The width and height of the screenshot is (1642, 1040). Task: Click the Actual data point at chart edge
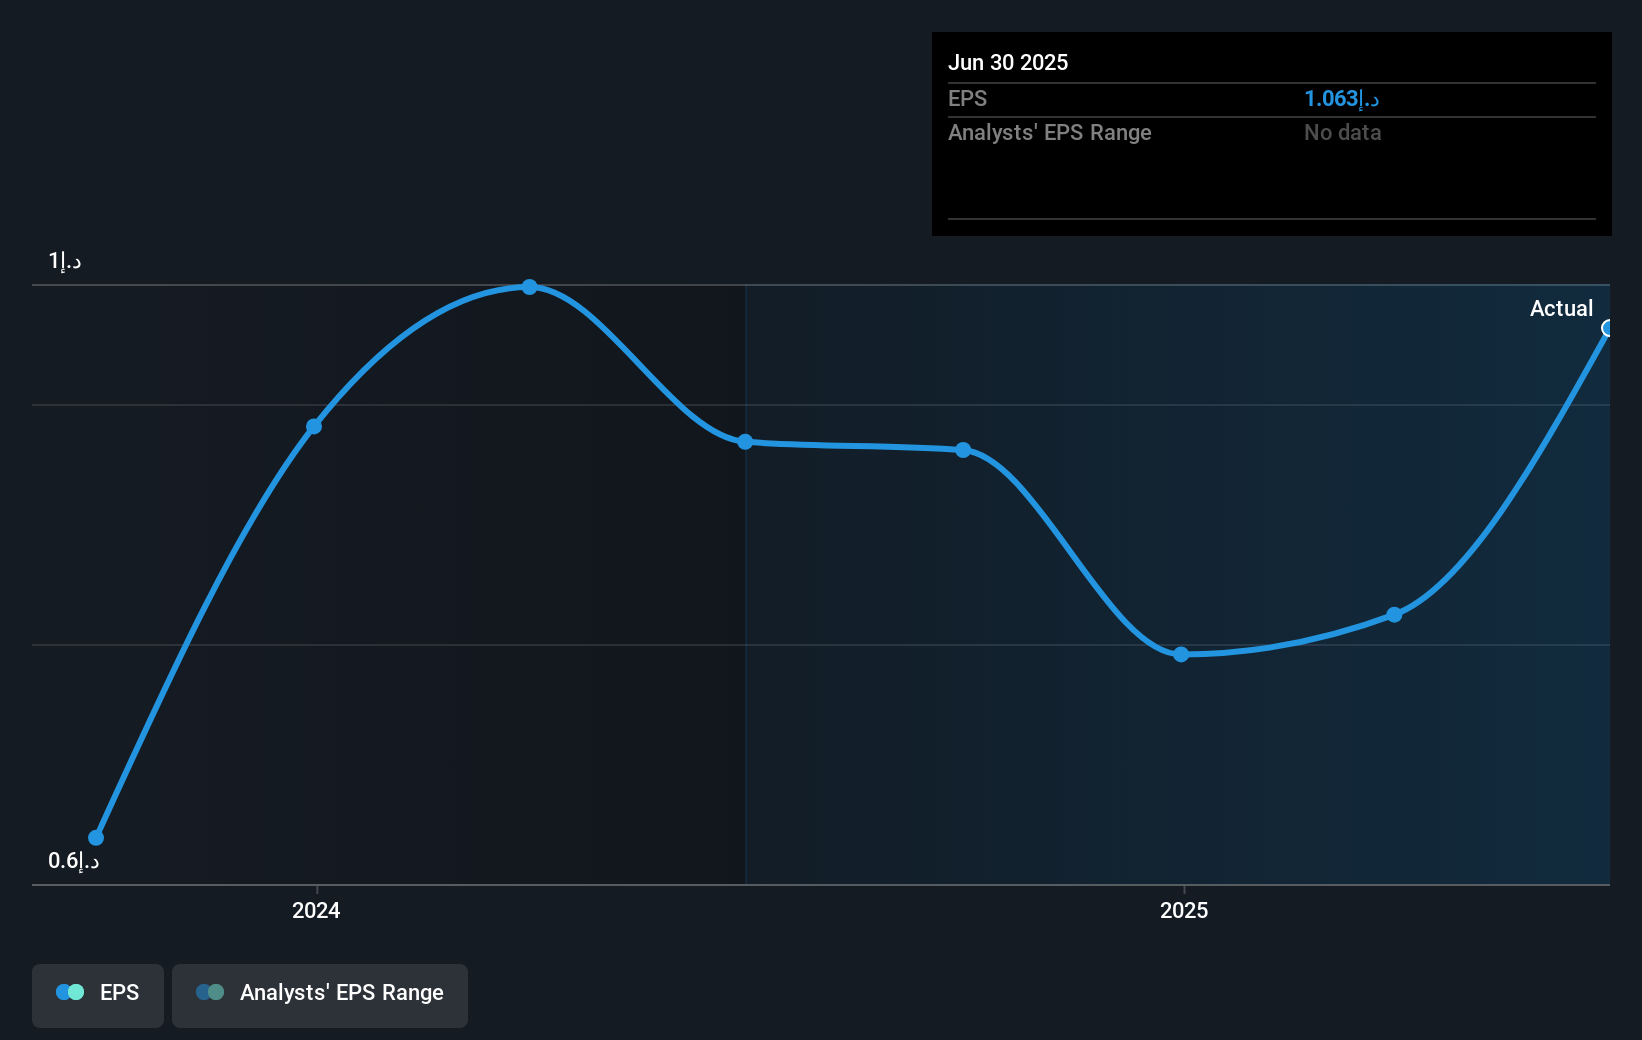tap(1607, 328)
